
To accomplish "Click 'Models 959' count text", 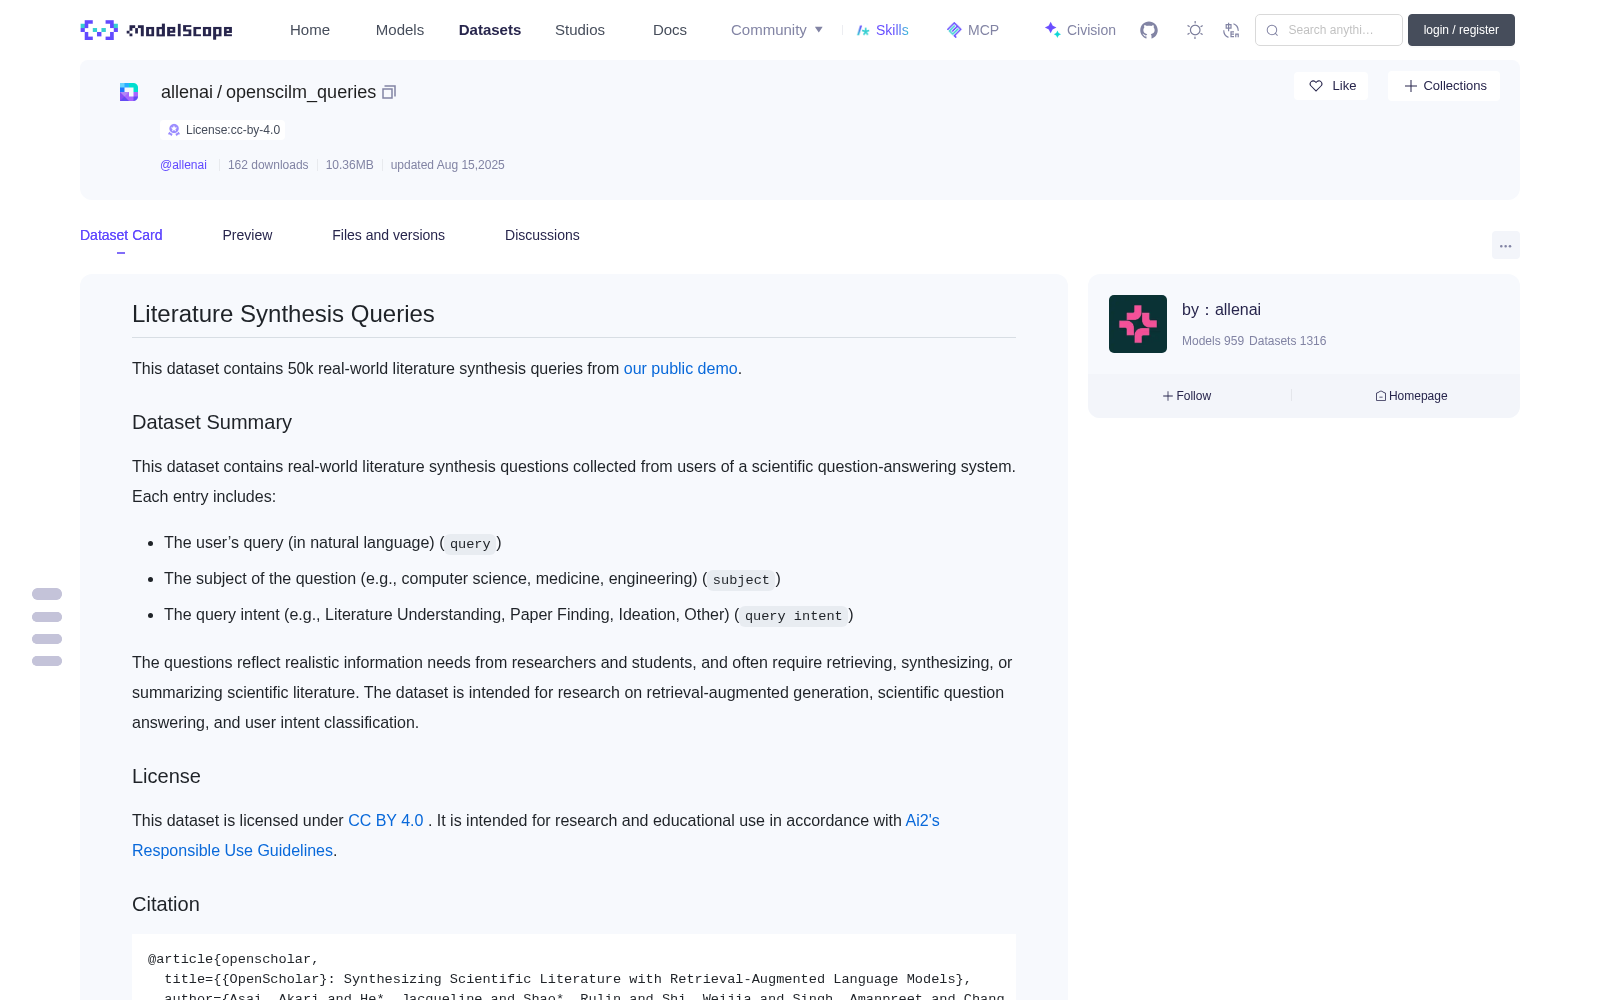I will (1213, 341).
